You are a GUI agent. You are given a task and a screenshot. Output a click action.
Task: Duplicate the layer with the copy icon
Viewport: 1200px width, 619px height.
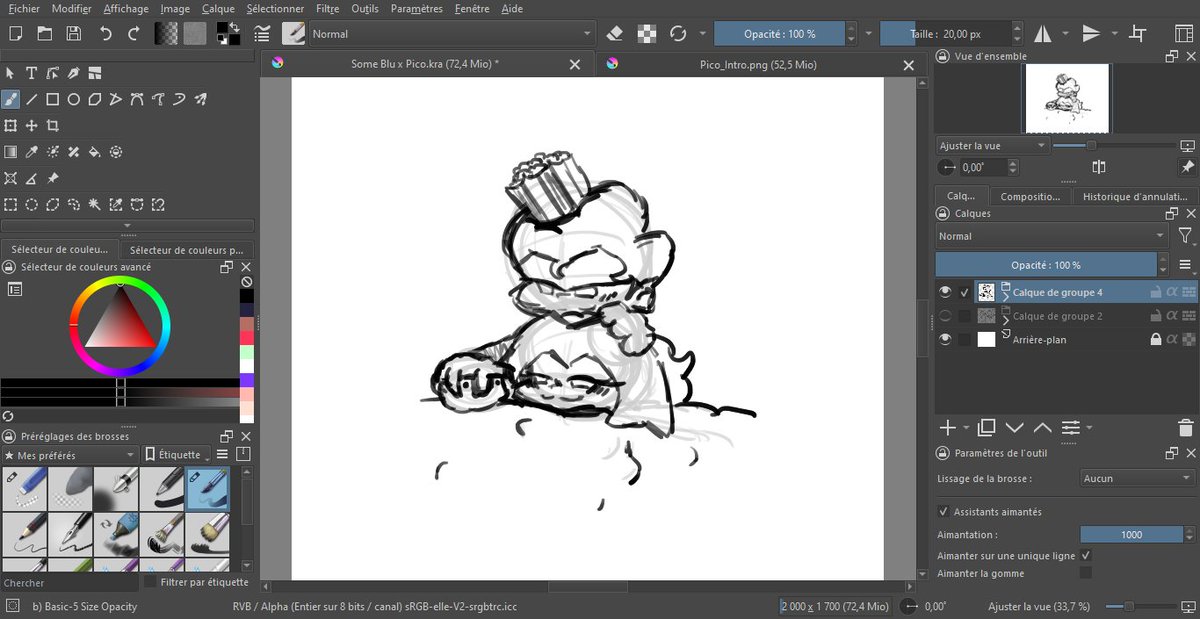[x=986, y=427]
